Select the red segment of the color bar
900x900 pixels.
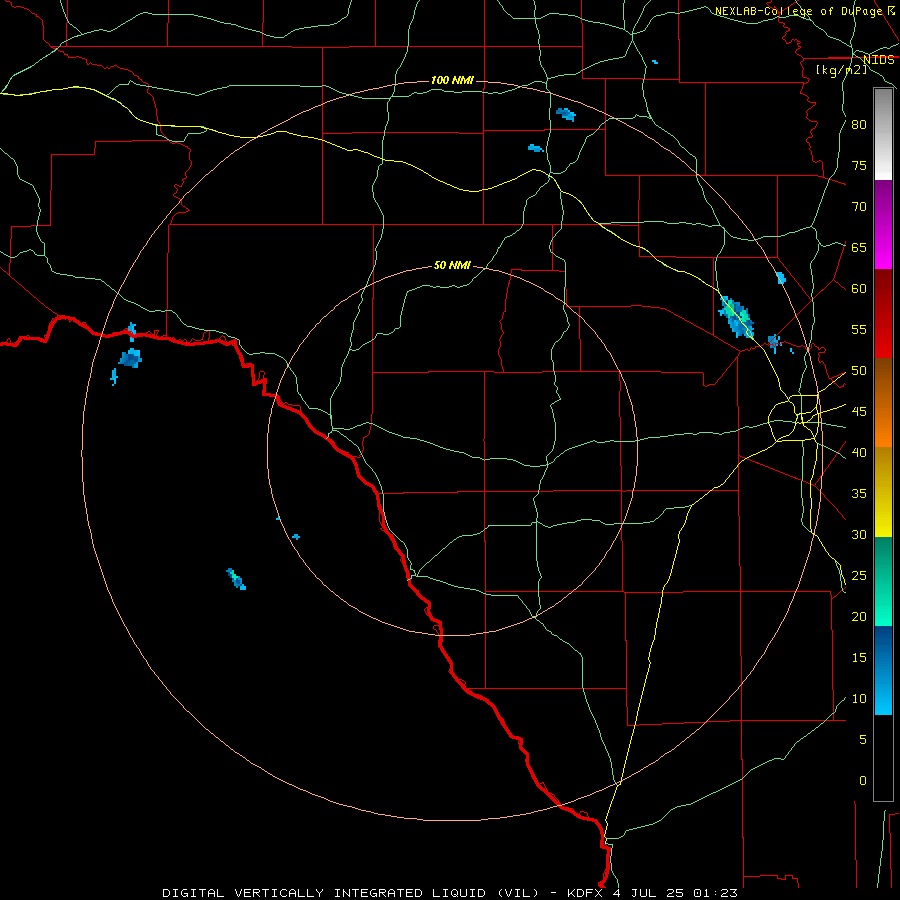click(x=883, y=314)
